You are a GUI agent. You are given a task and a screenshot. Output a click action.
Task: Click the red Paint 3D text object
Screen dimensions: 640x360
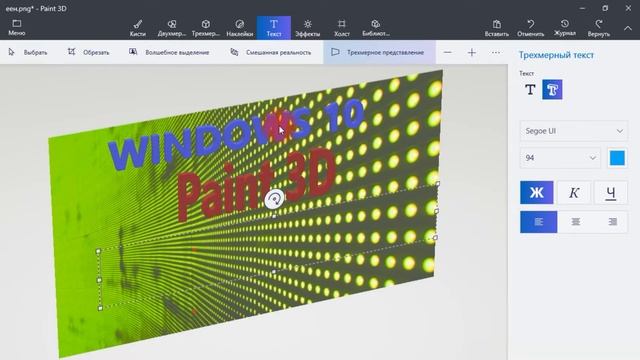[256, 184]
